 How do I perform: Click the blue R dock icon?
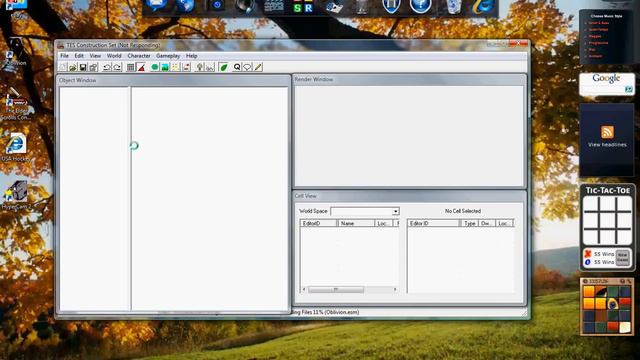tap(309, 8)
